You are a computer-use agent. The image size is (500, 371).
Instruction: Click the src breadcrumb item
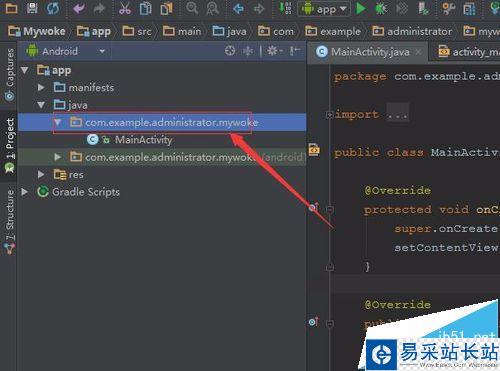(137, 31)
